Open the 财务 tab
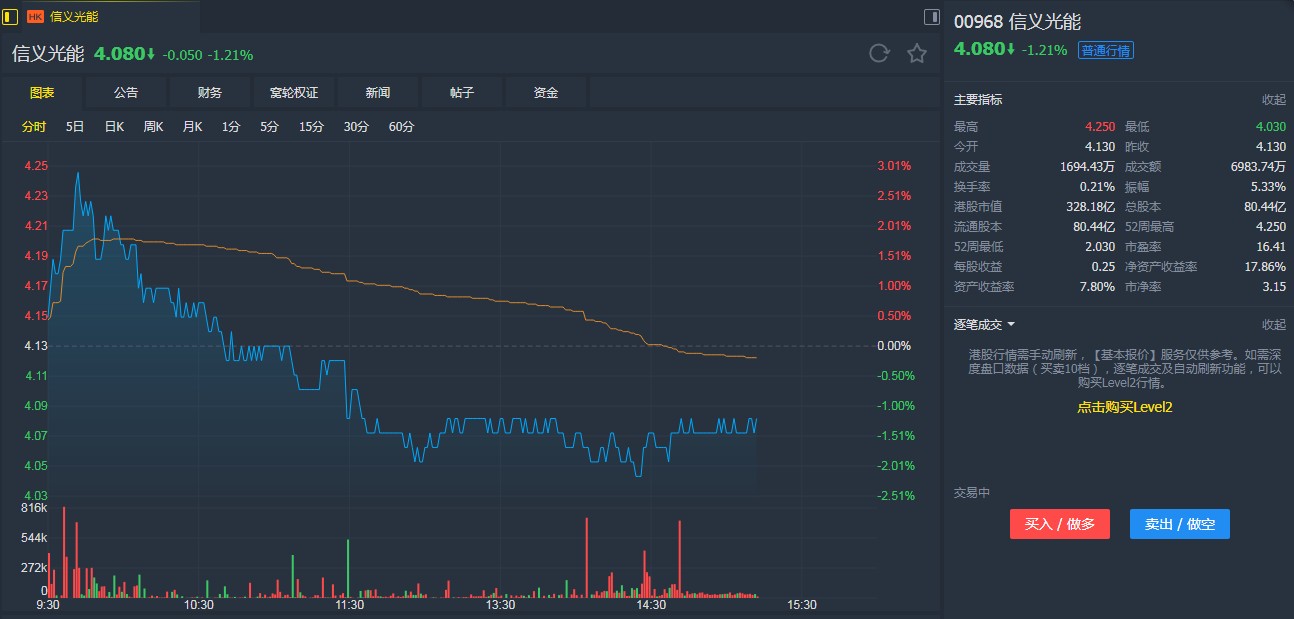The width and height of the screenshot is (1294, 619). coord(209,91)
